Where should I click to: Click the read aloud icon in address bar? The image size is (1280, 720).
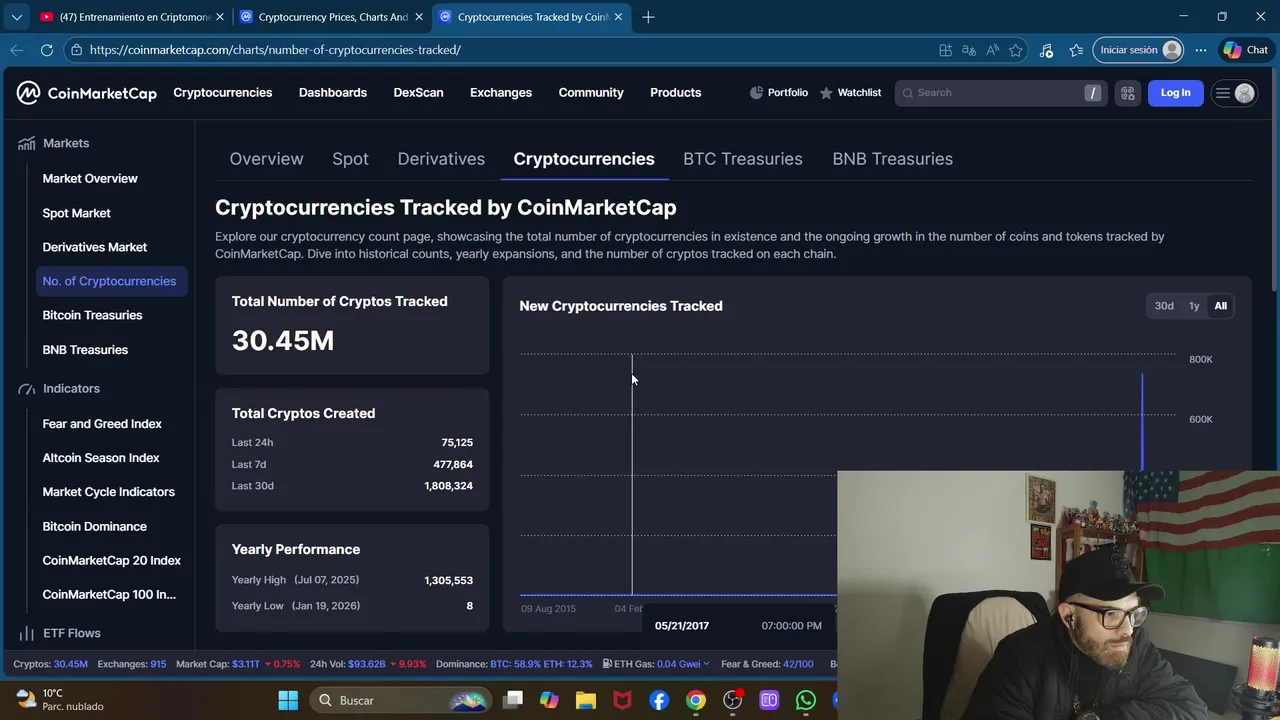[992, 50]
